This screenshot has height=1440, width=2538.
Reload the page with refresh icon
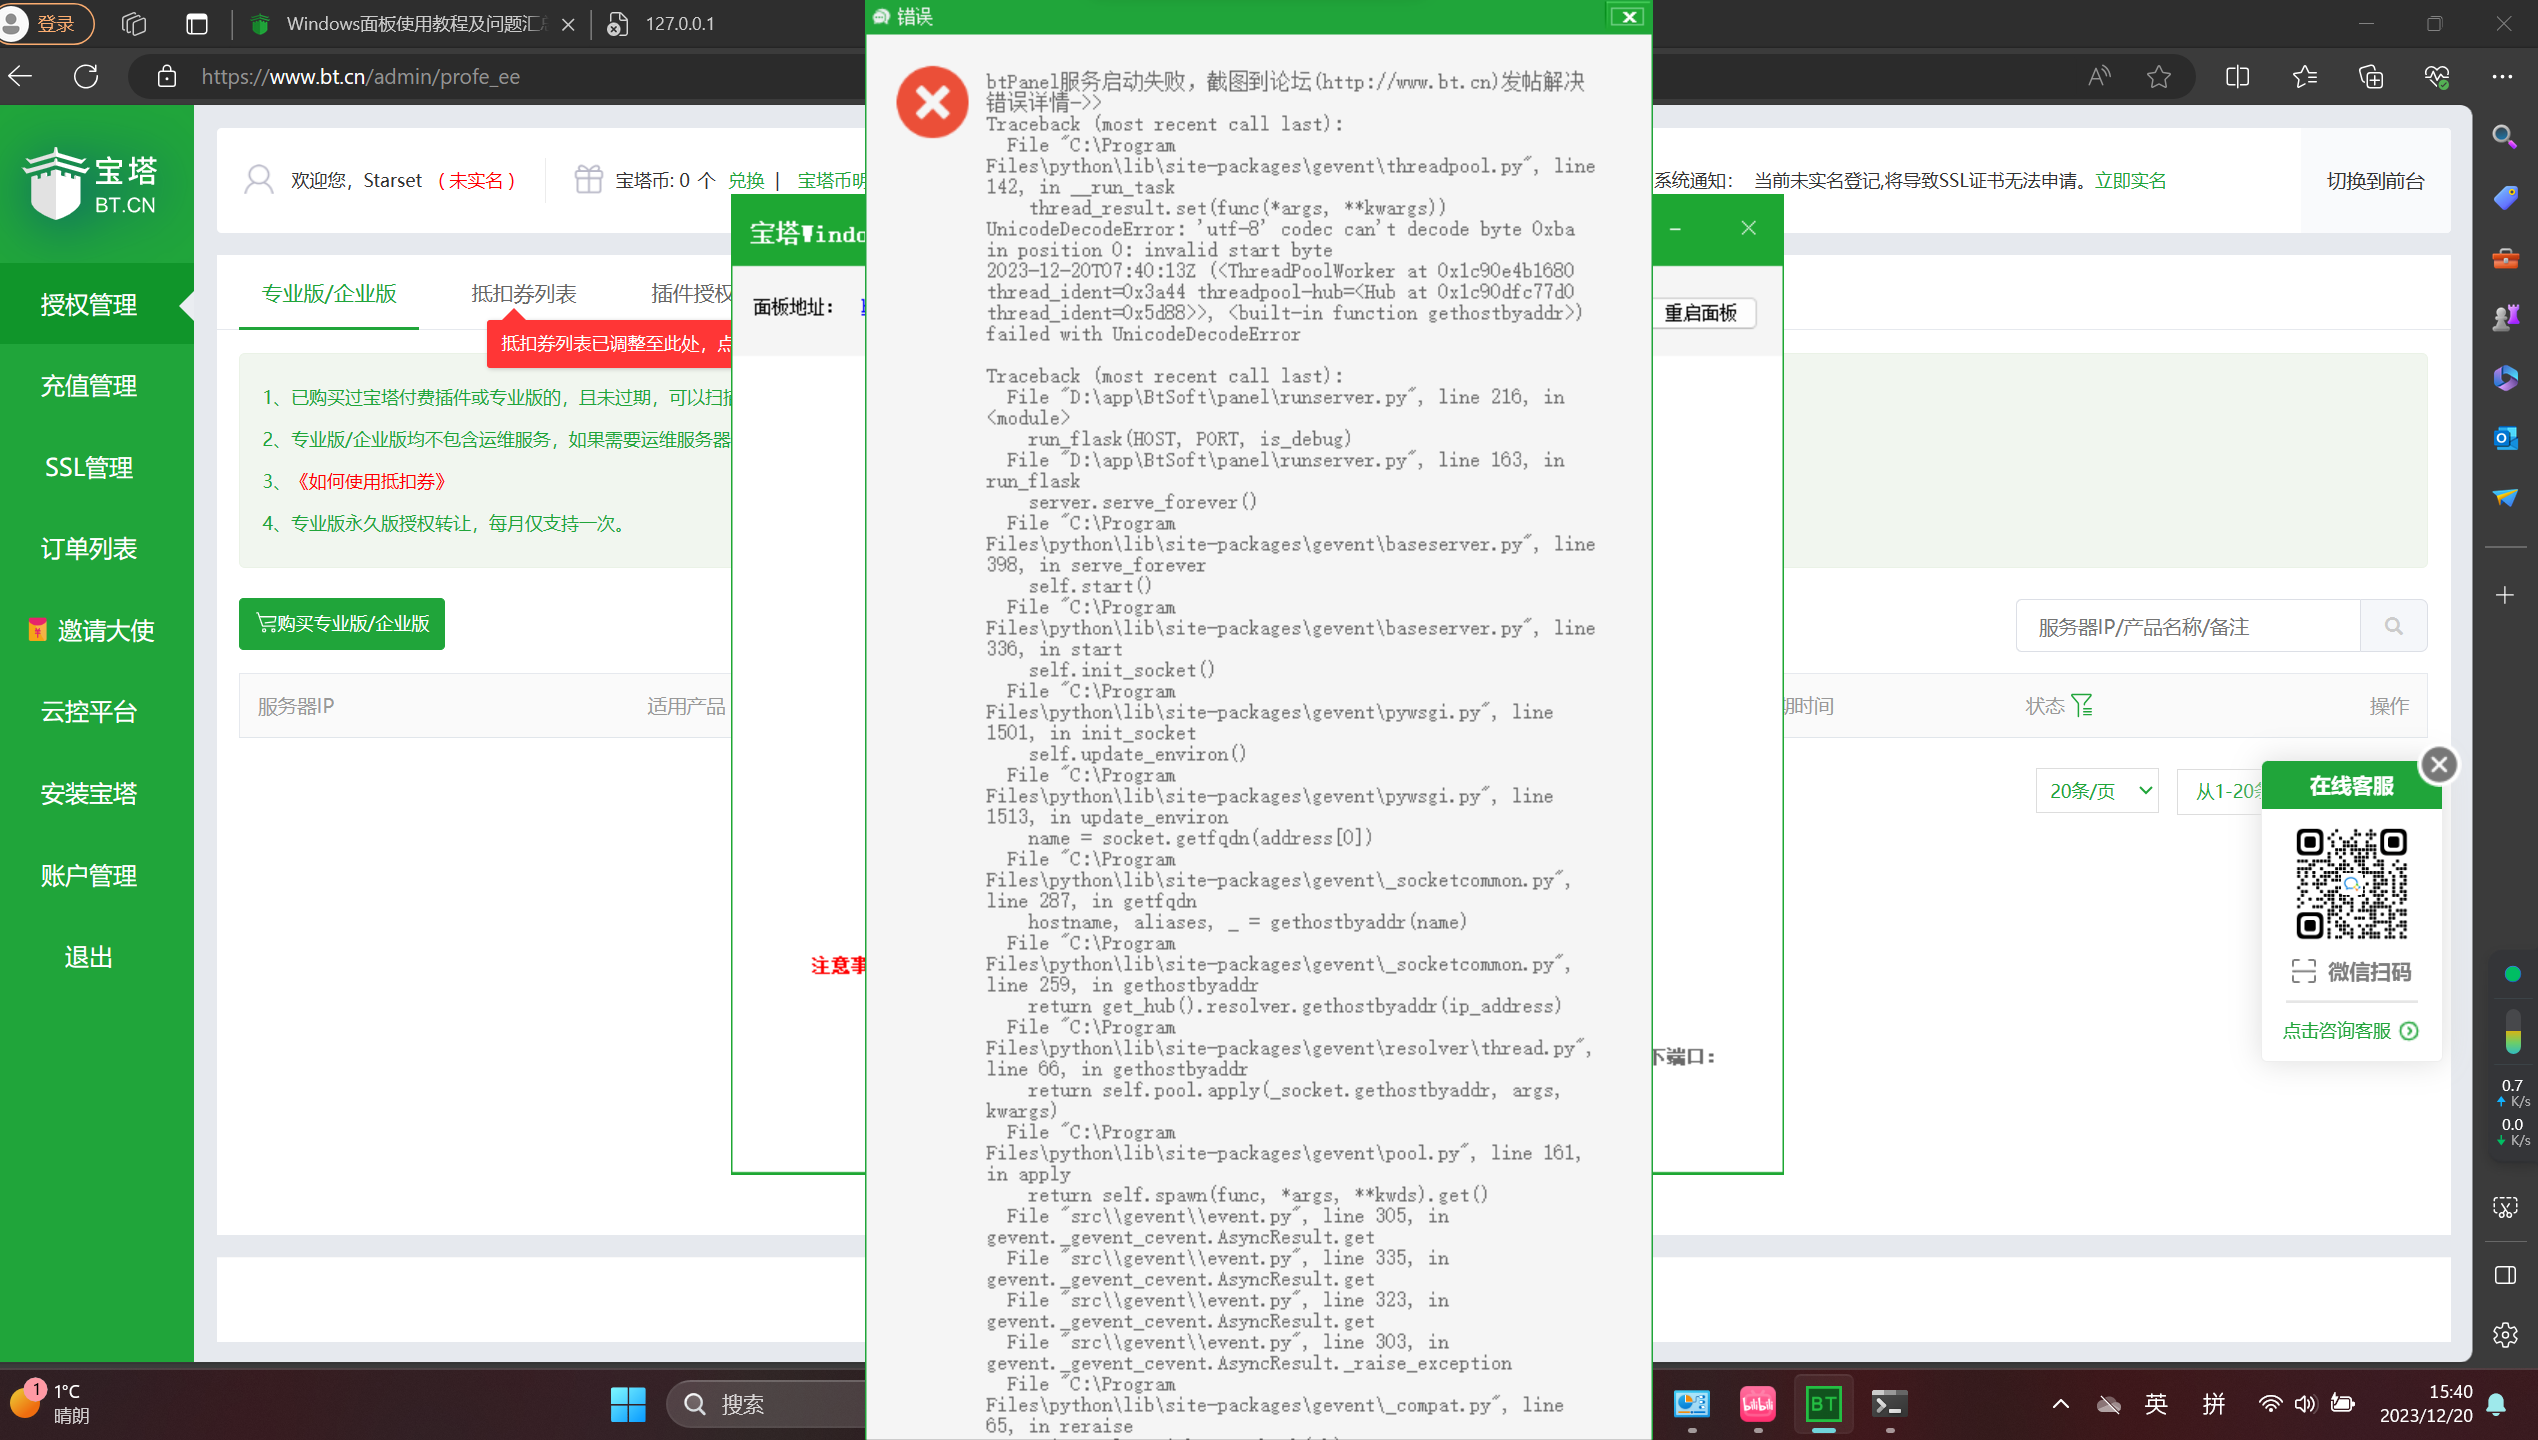point(86,76)
